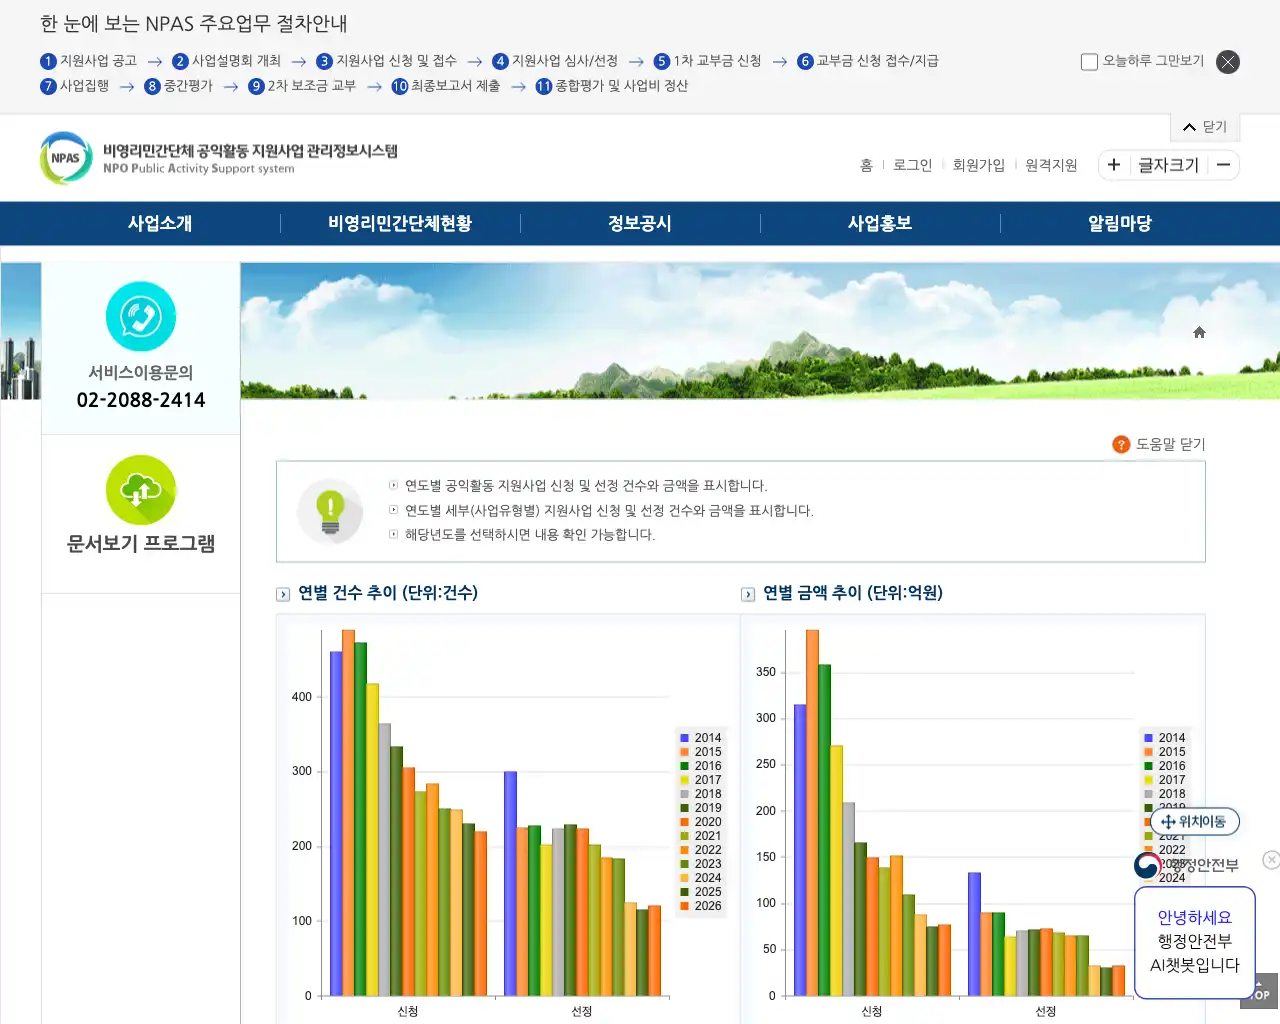Click step 7 사업집행
The image size is (1280, 1024).
[x=74, y=86]
